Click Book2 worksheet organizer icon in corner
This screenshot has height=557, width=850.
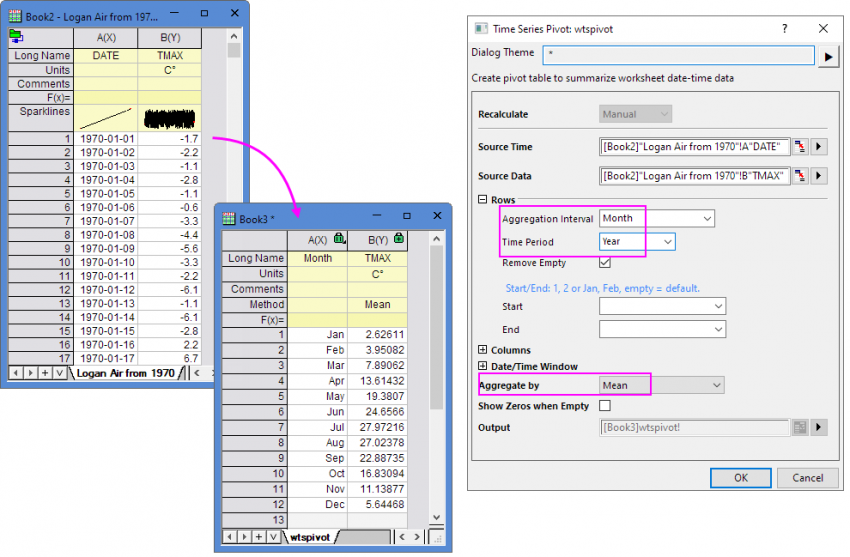pyautogui.click(x=17, y=37)
